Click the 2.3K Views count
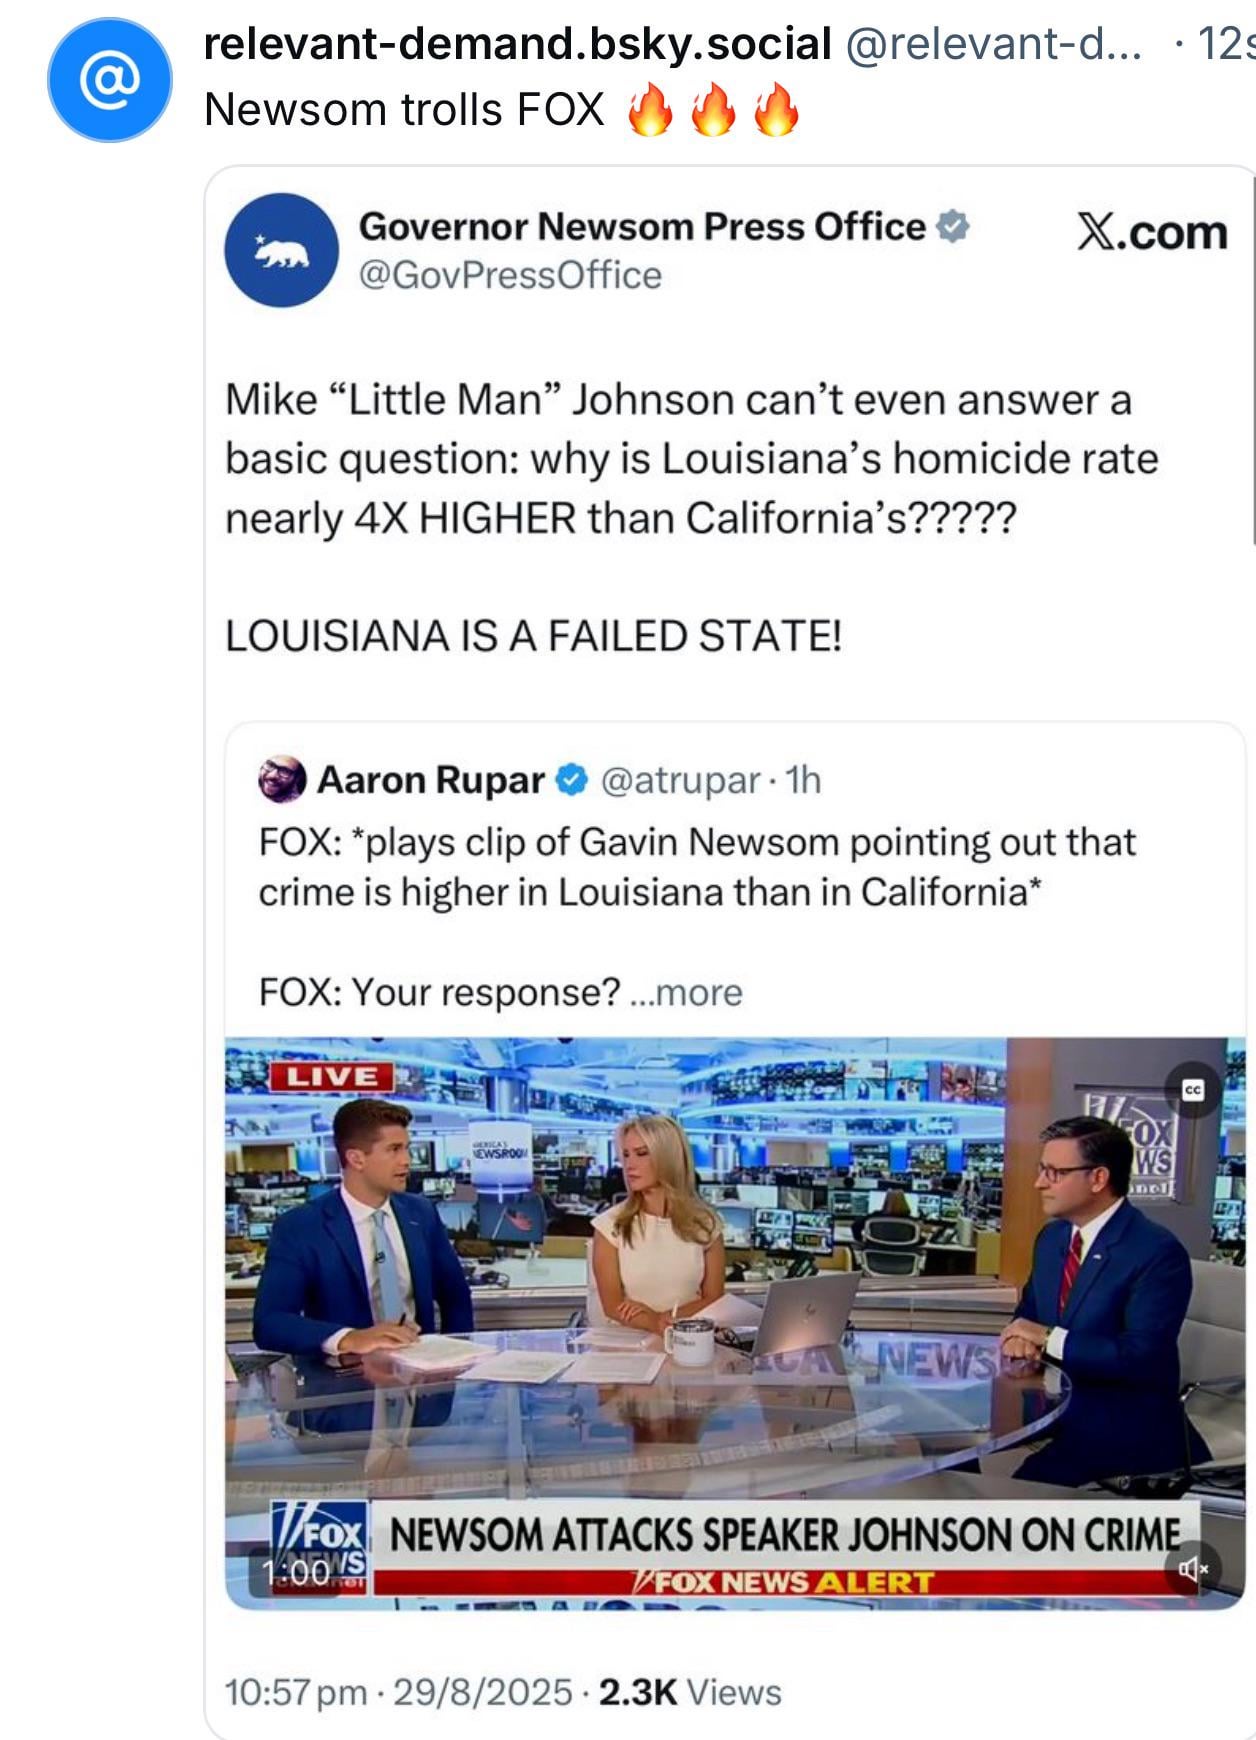Image resolution: width=1256 pixels, height=1740 pixels. click(x=690, y=1693)
